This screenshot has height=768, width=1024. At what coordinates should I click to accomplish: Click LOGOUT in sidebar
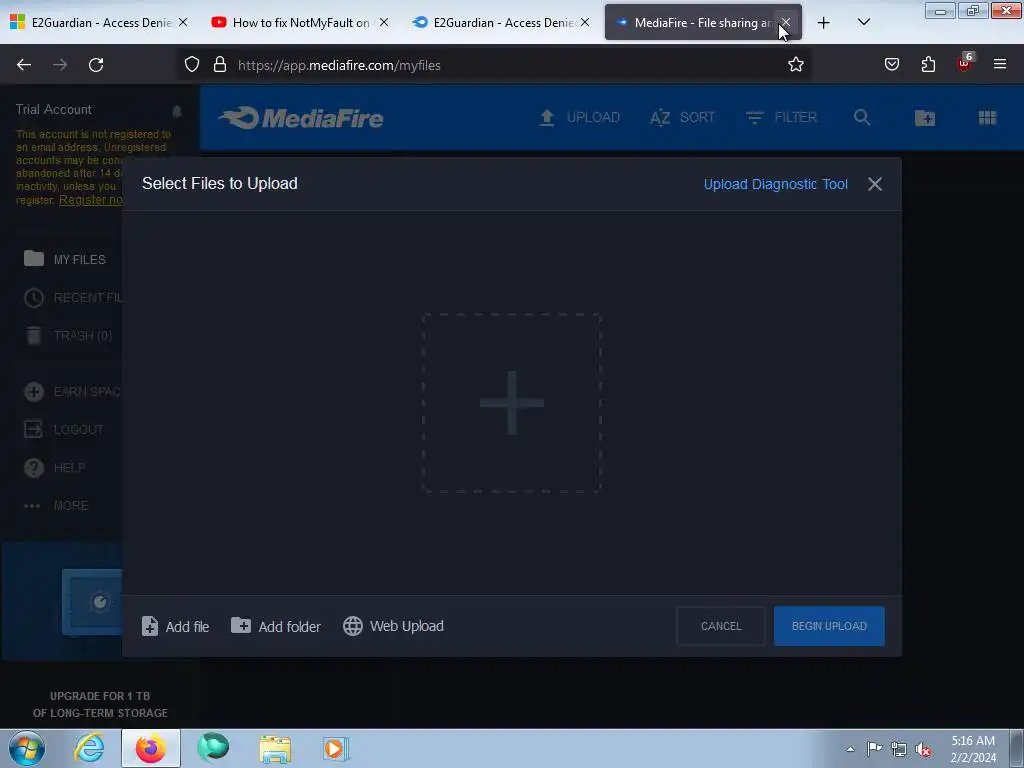pos(64,430)
